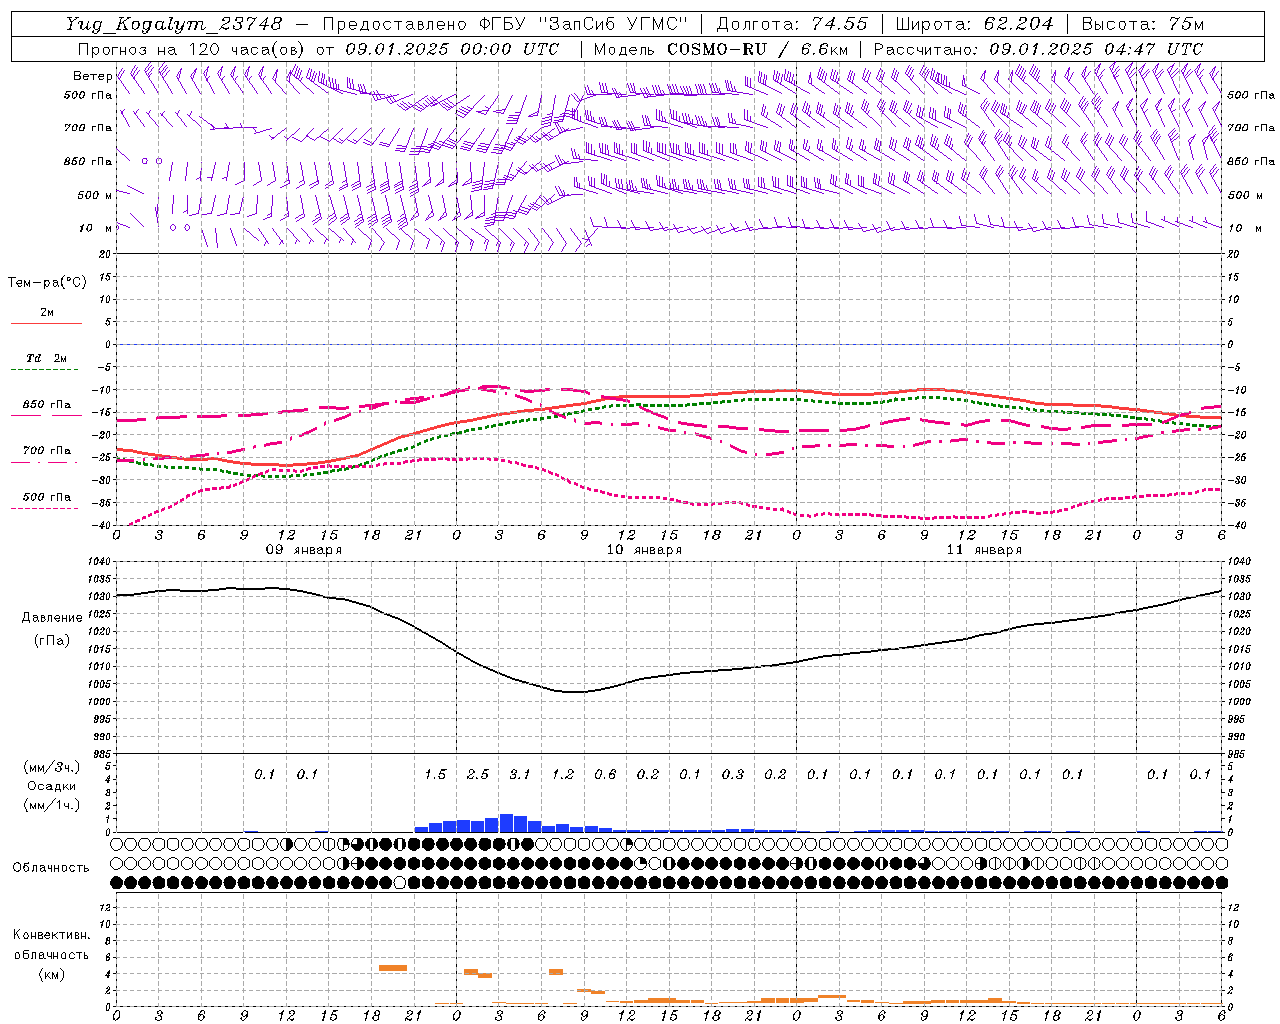The height and width of the screenshot is (1024, 1280).
Task: Click the 0.6 precipitation value
Action: click(605, 774)
